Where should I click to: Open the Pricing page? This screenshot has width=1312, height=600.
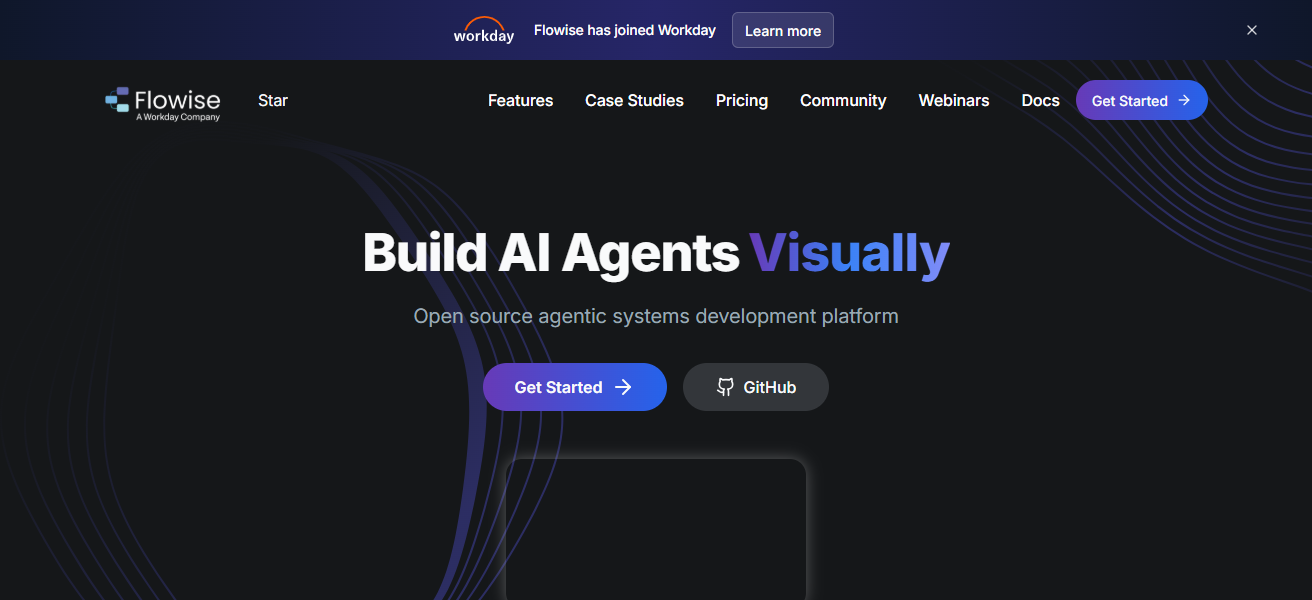pyautogui.click(x=742, y=100)
